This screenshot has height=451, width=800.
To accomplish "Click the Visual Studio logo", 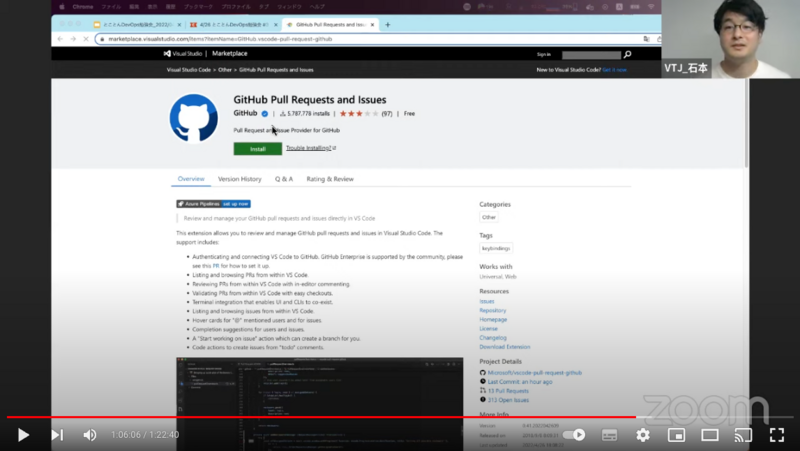I will (x=183, y=54).
